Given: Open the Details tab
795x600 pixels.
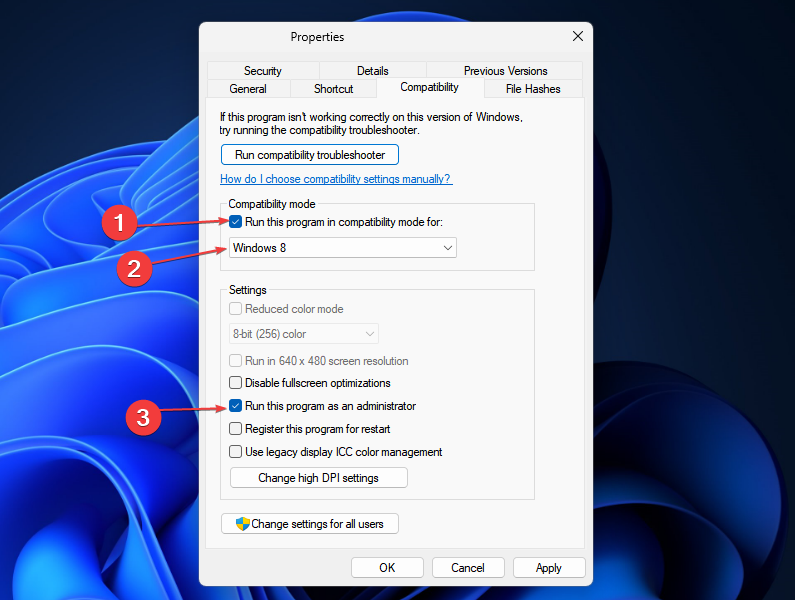Looking at the screenshot, I should 372,71.
